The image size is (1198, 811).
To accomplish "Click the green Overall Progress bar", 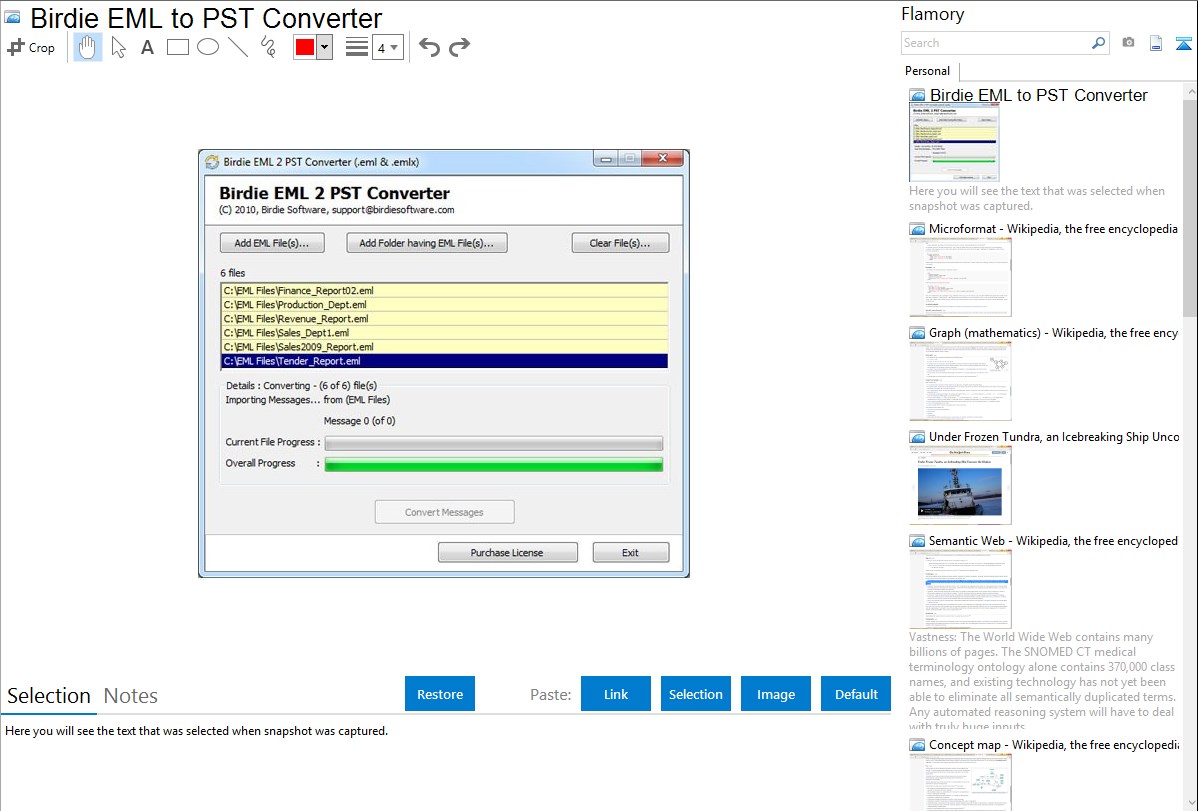I will [494, 464].
